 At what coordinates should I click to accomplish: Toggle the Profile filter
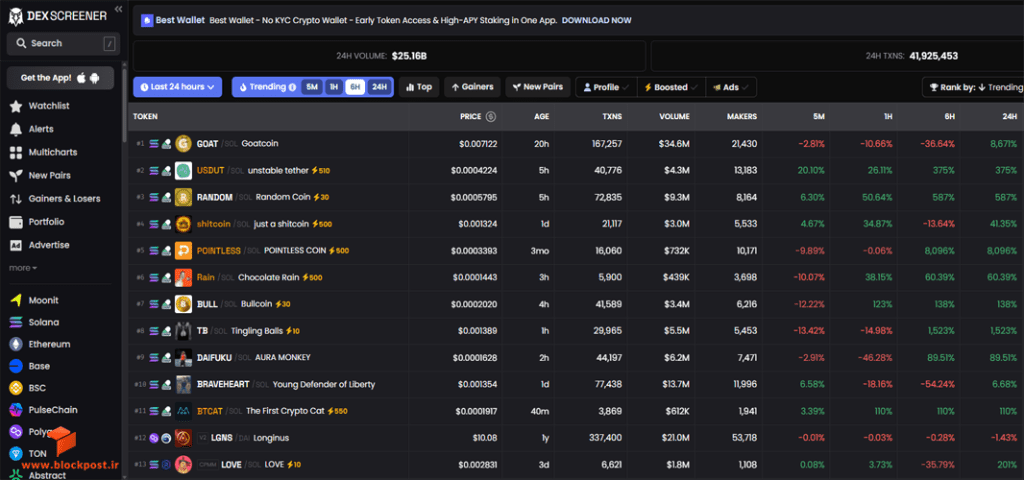606,87
